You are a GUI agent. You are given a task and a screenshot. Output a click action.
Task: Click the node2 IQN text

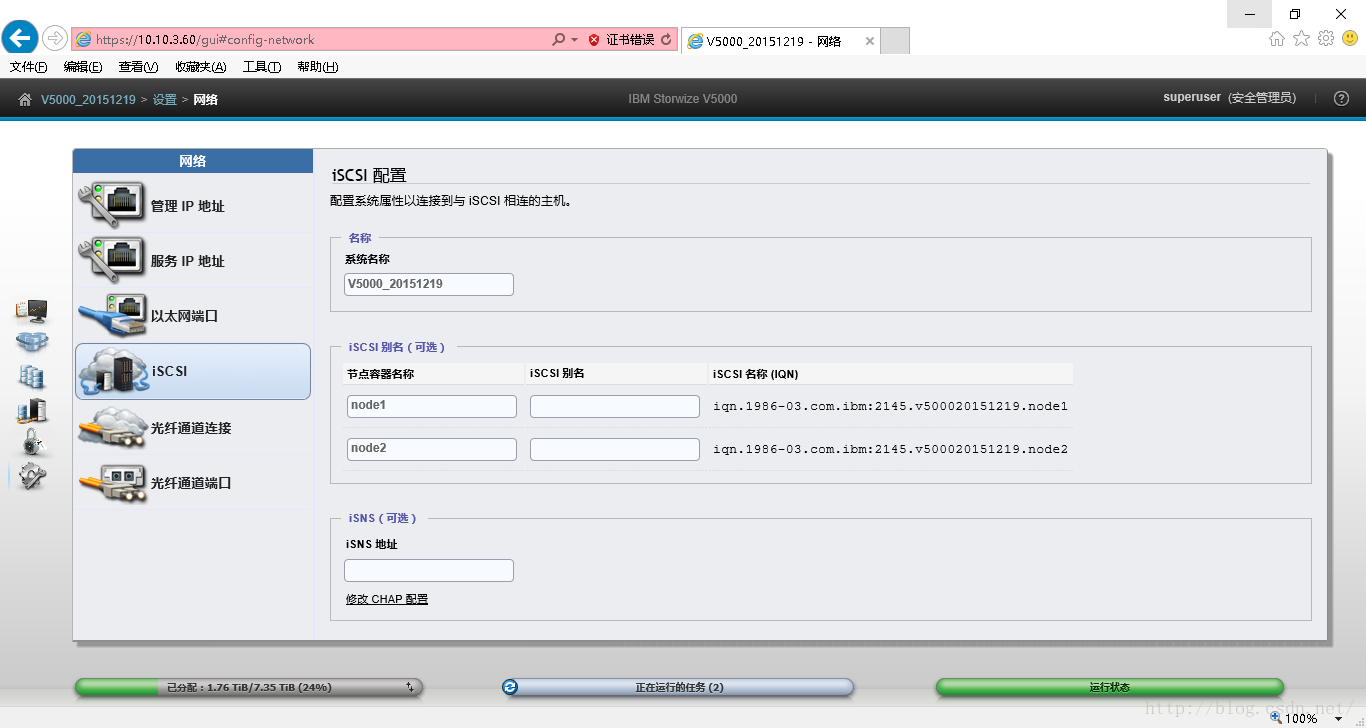tap(890, 449)
